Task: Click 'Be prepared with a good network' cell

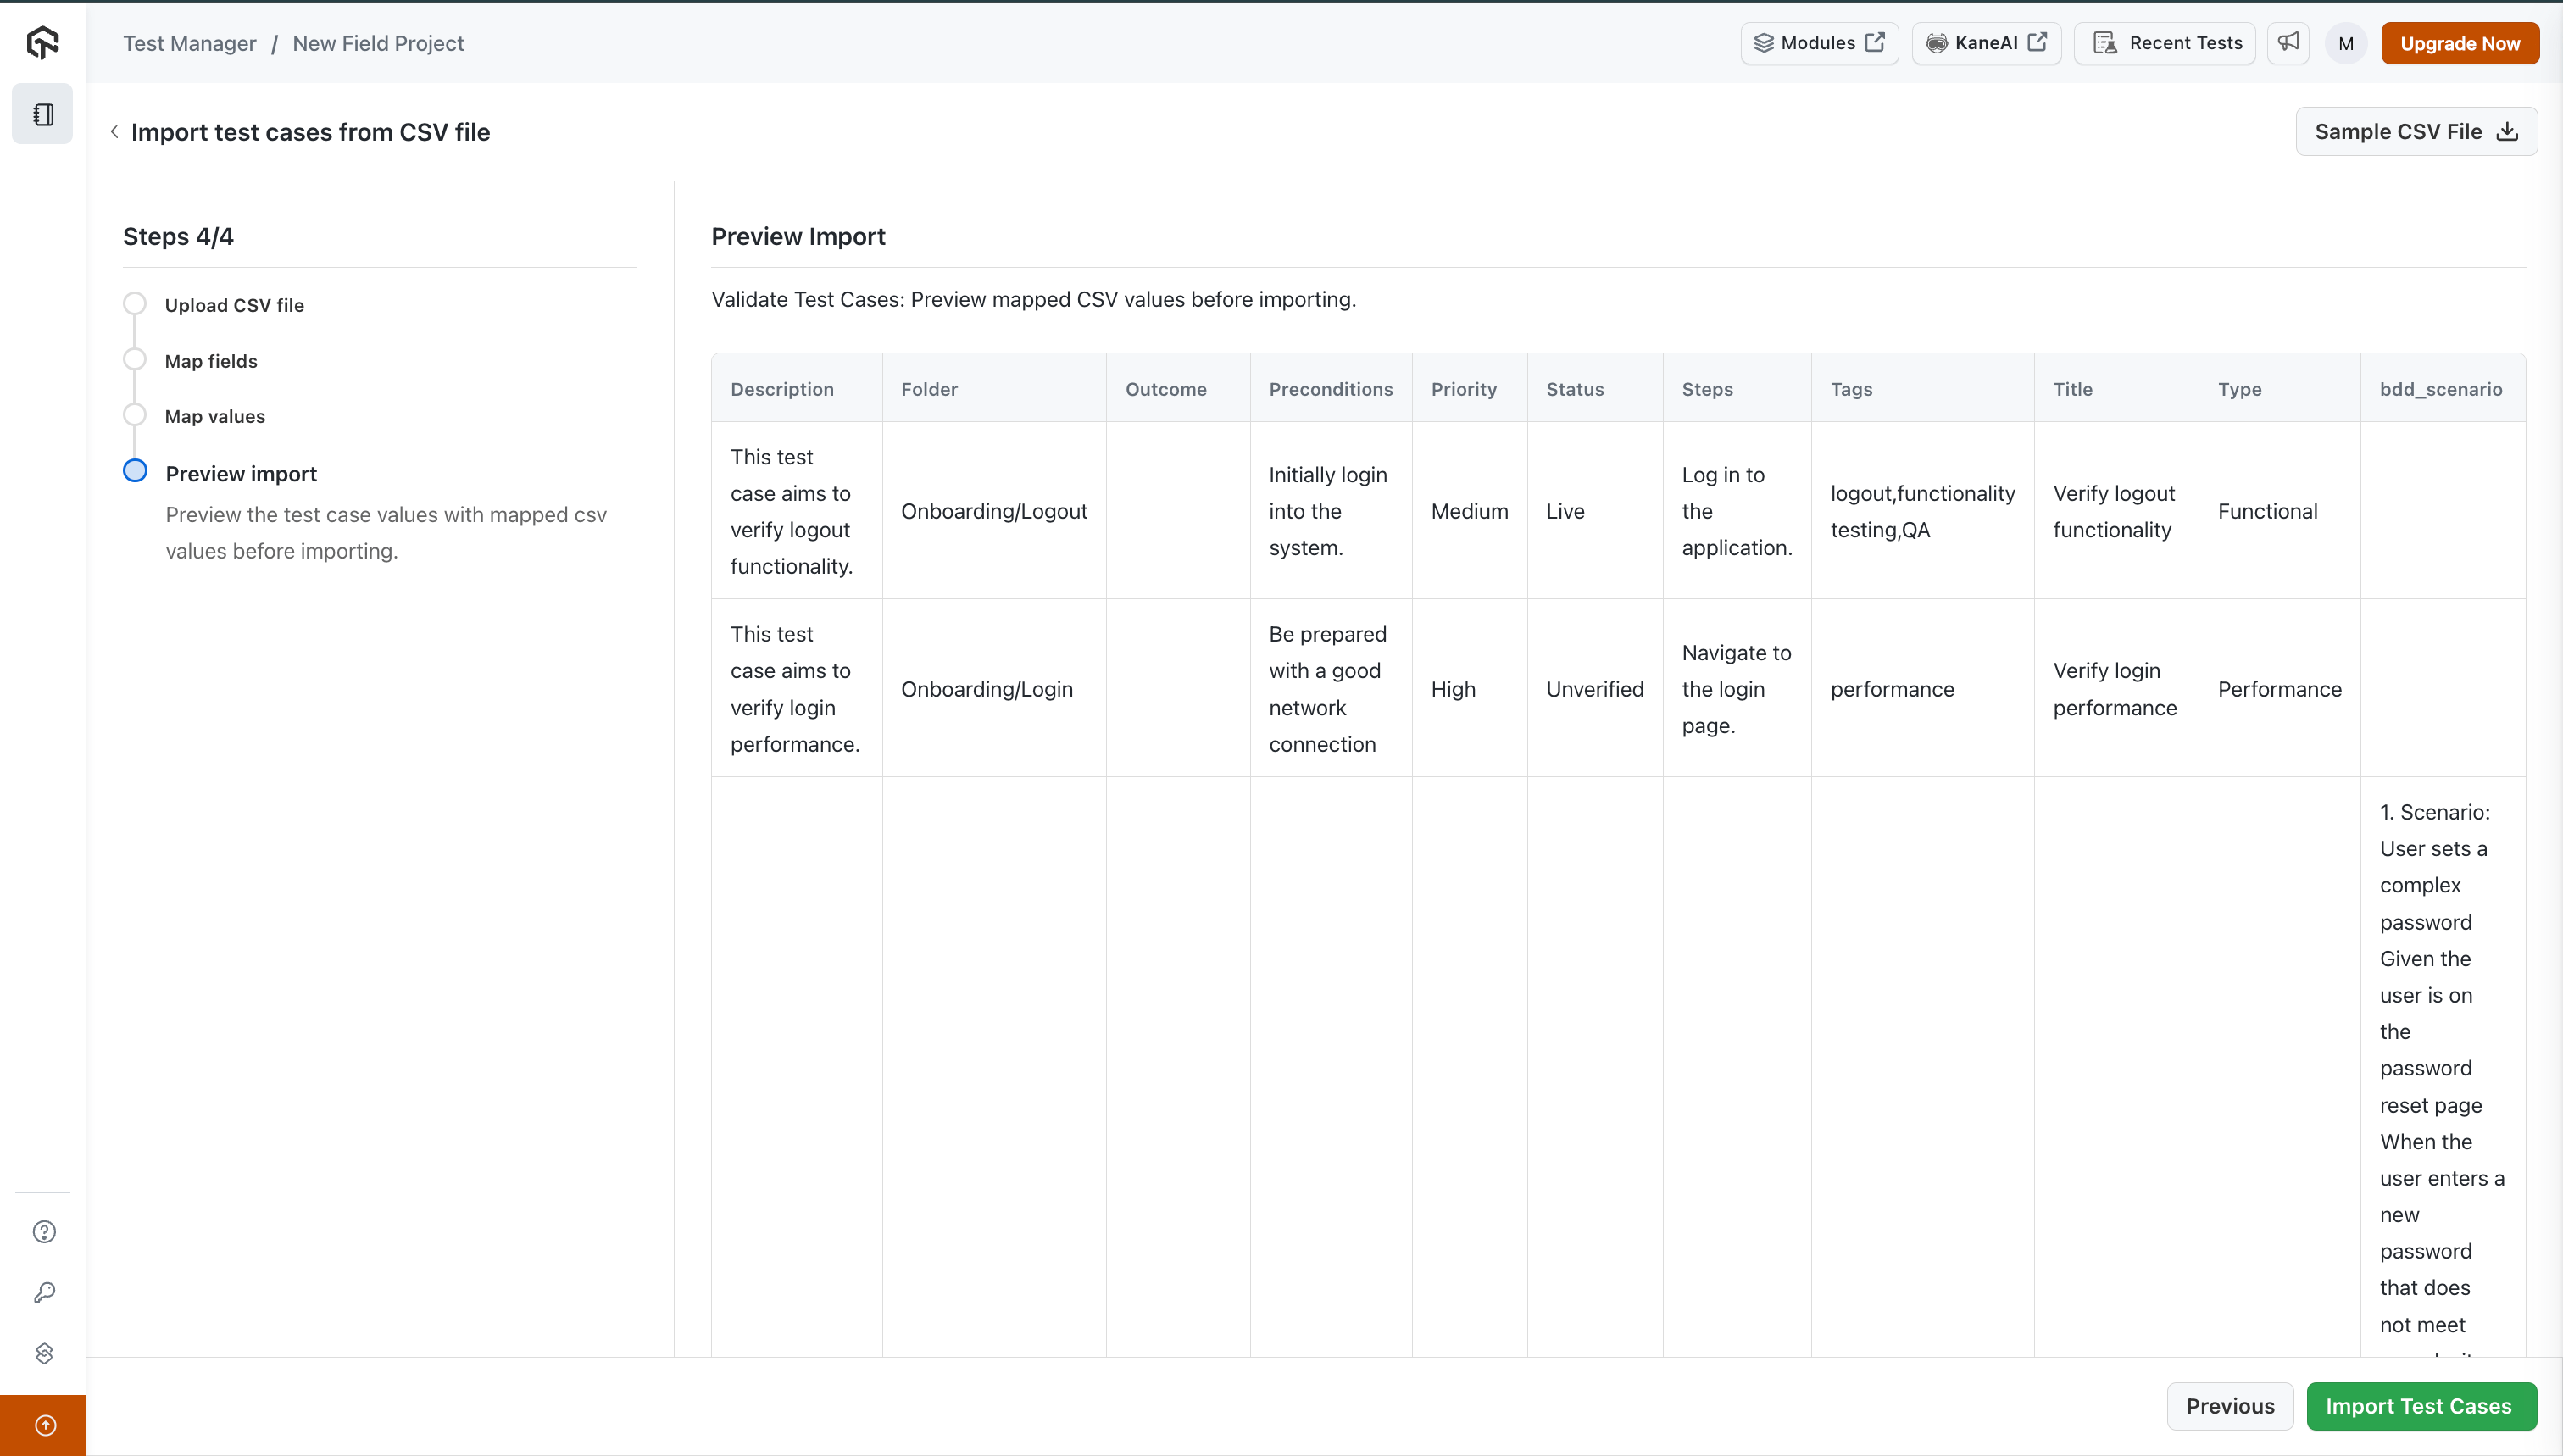Action: 1330,689
